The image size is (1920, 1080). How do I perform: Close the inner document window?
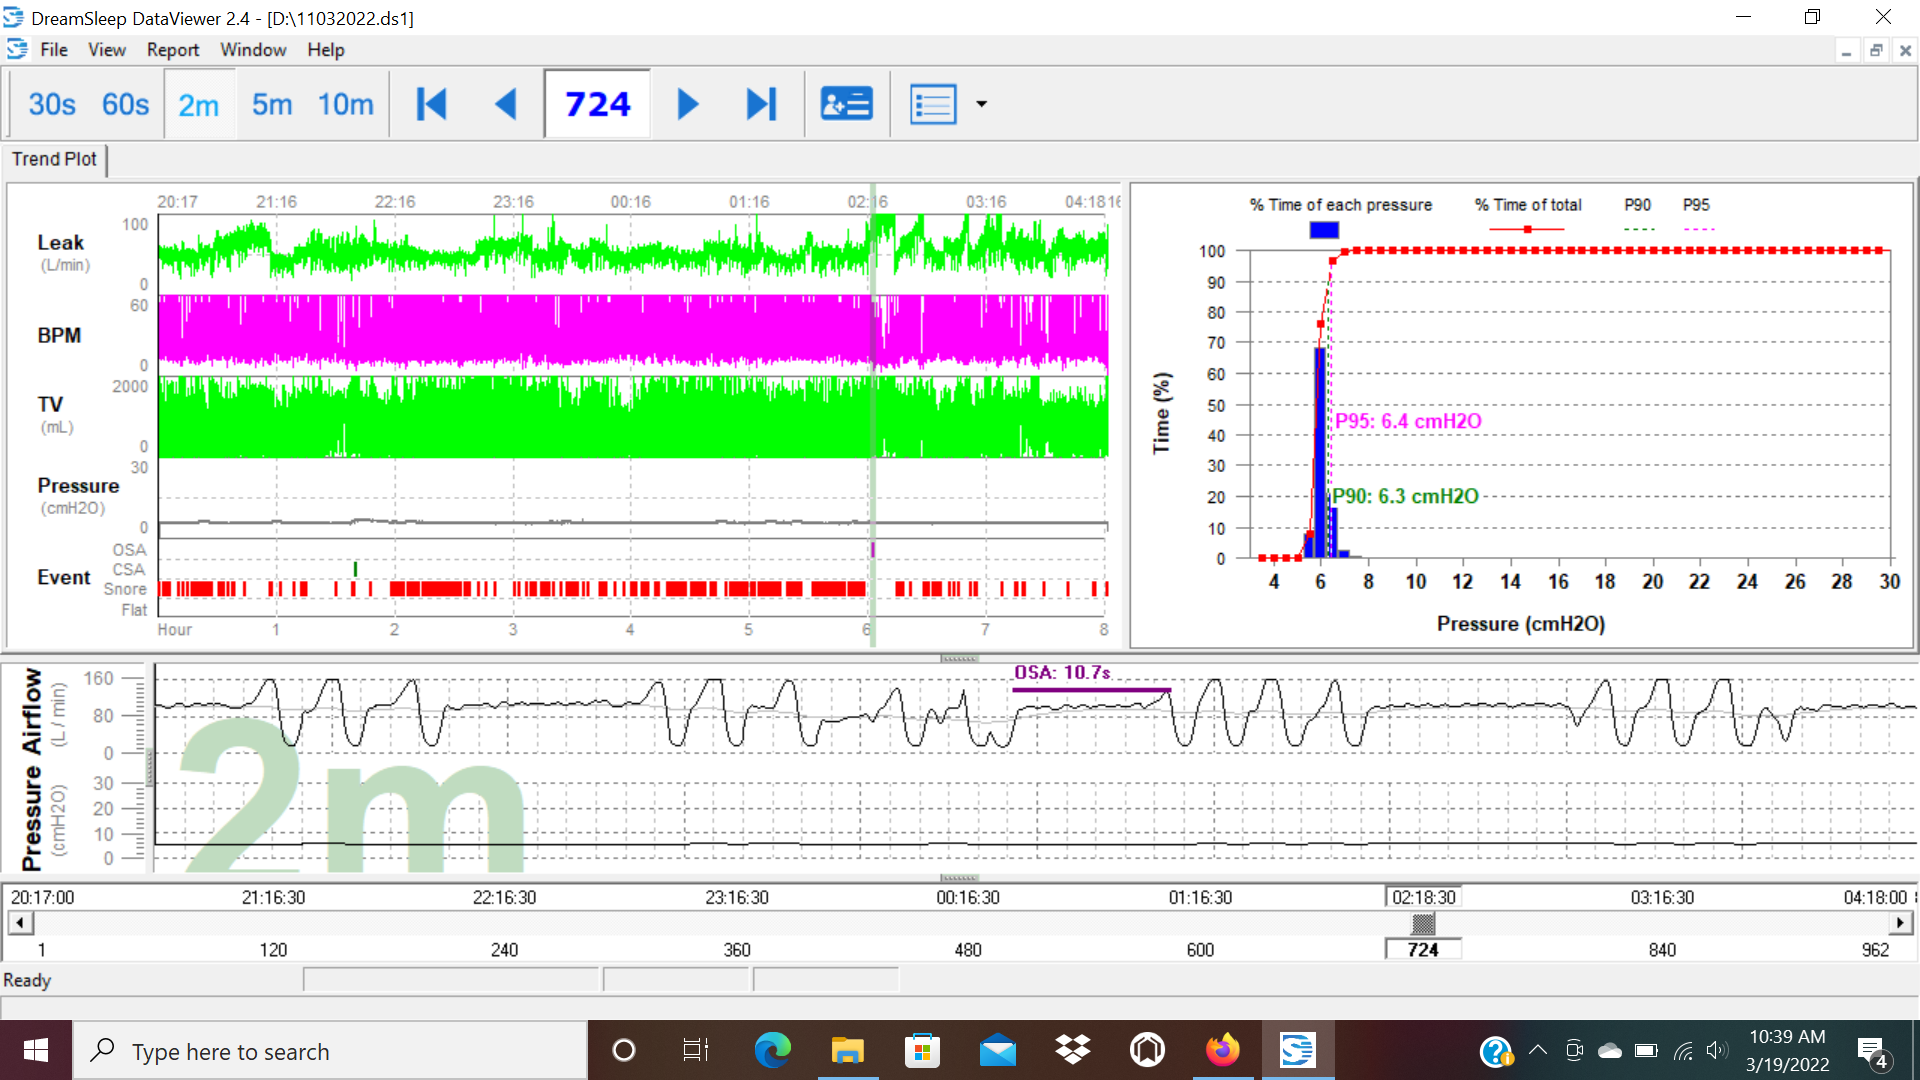click(1905, 50)
